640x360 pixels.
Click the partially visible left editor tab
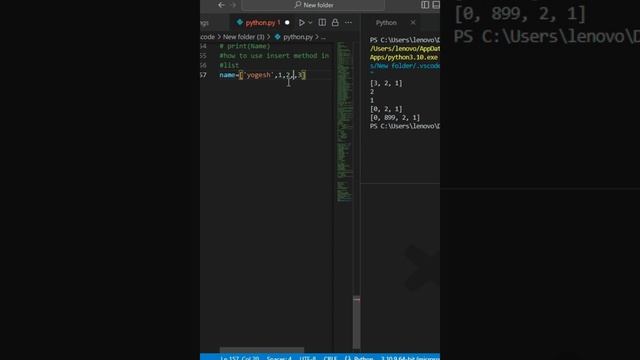coord(205,22)
